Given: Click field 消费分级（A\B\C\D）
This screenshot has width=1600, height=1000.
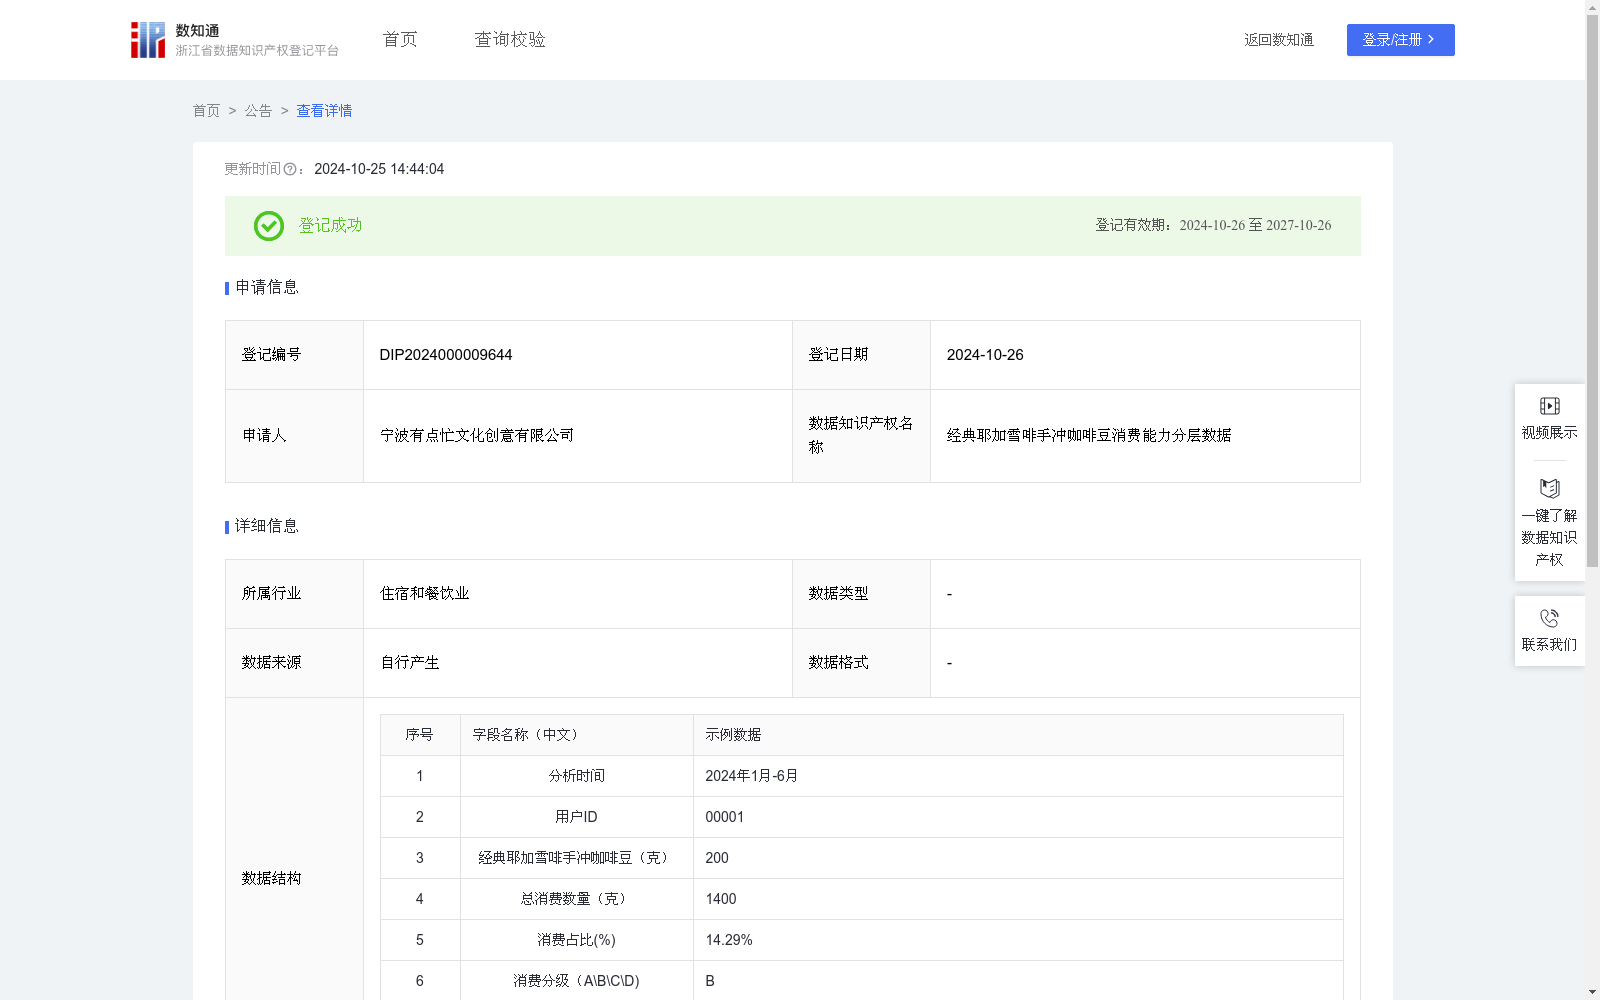Looking at the screenshot, I should [x=577, y=981].
